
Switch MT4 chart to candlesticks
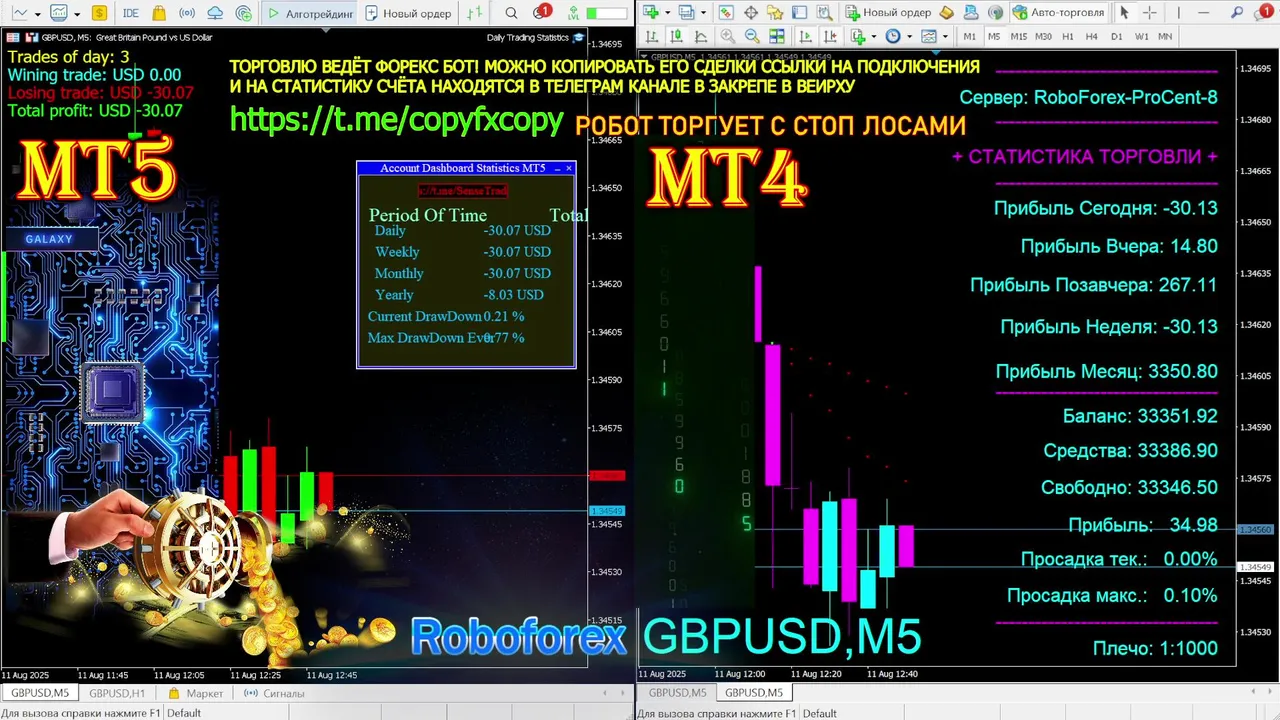(675, 36)
